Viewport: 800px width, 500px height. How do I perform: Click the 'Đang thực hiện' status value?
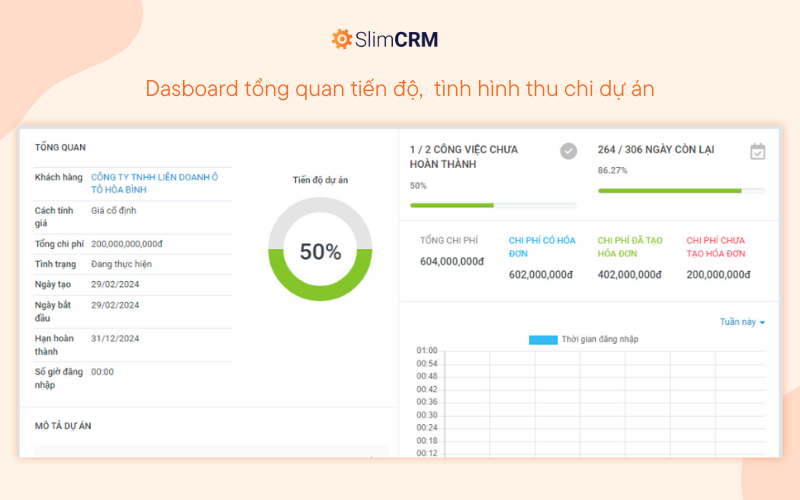click(121, 264)
